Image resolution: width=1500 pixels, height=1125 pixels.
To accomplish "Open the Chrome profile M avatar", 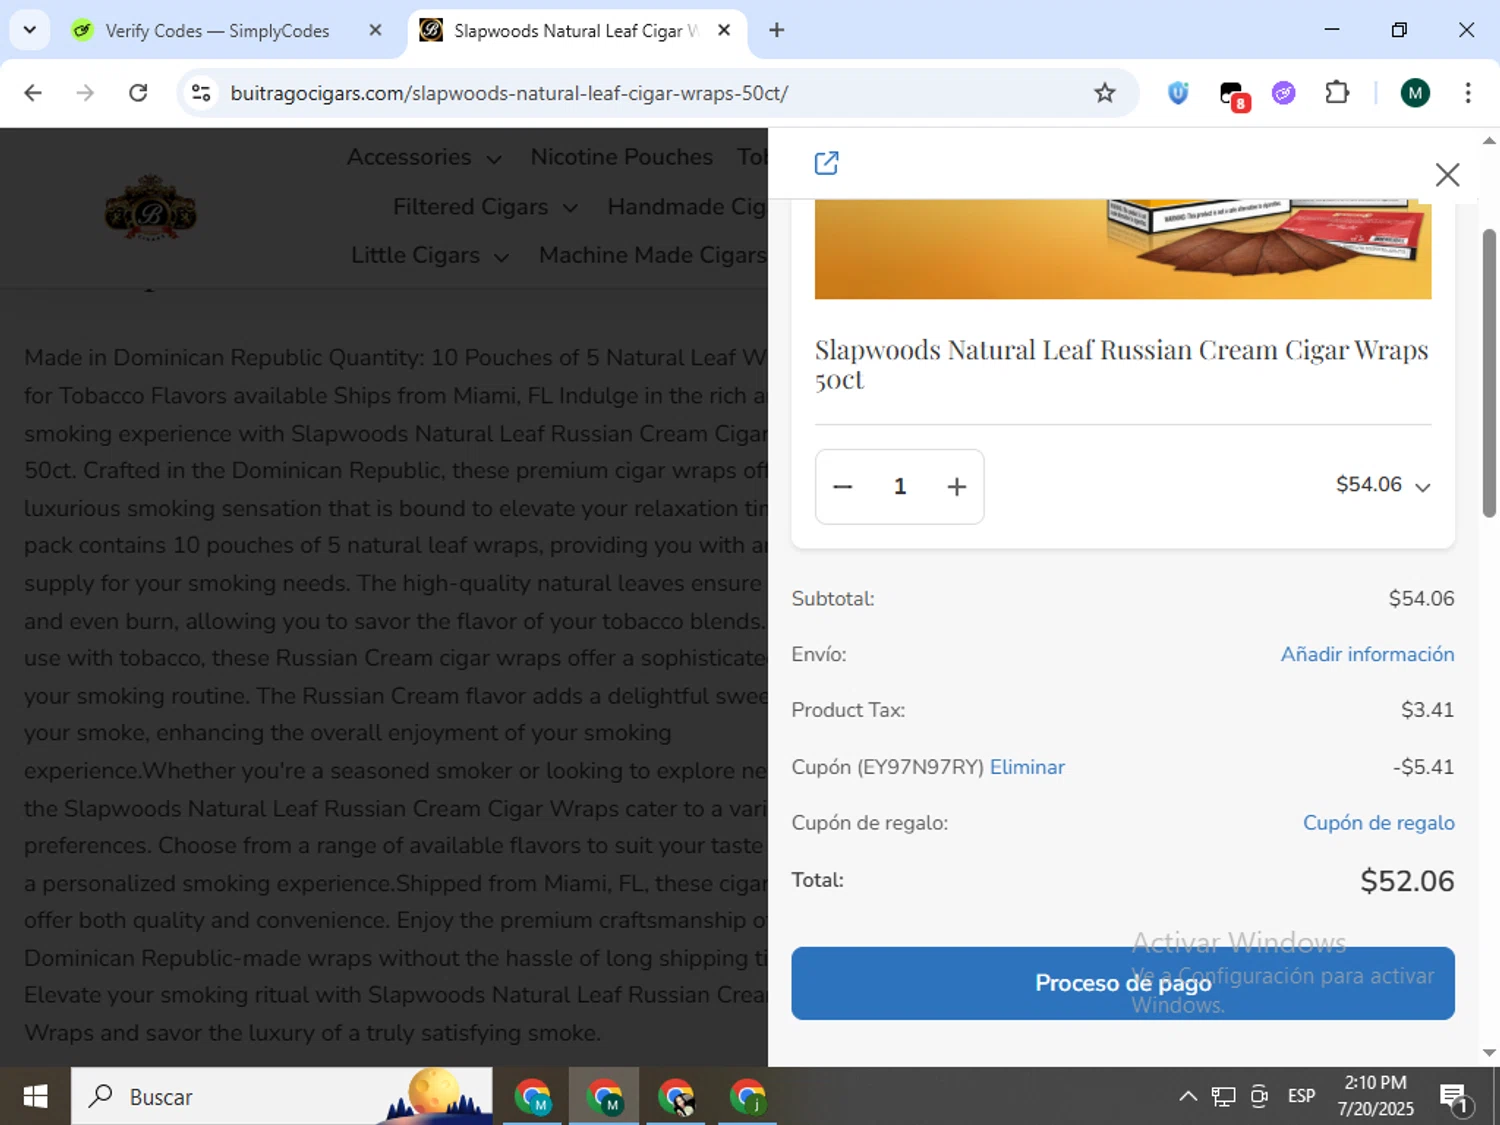I will pyautogui.click(x=1415, y=93).
